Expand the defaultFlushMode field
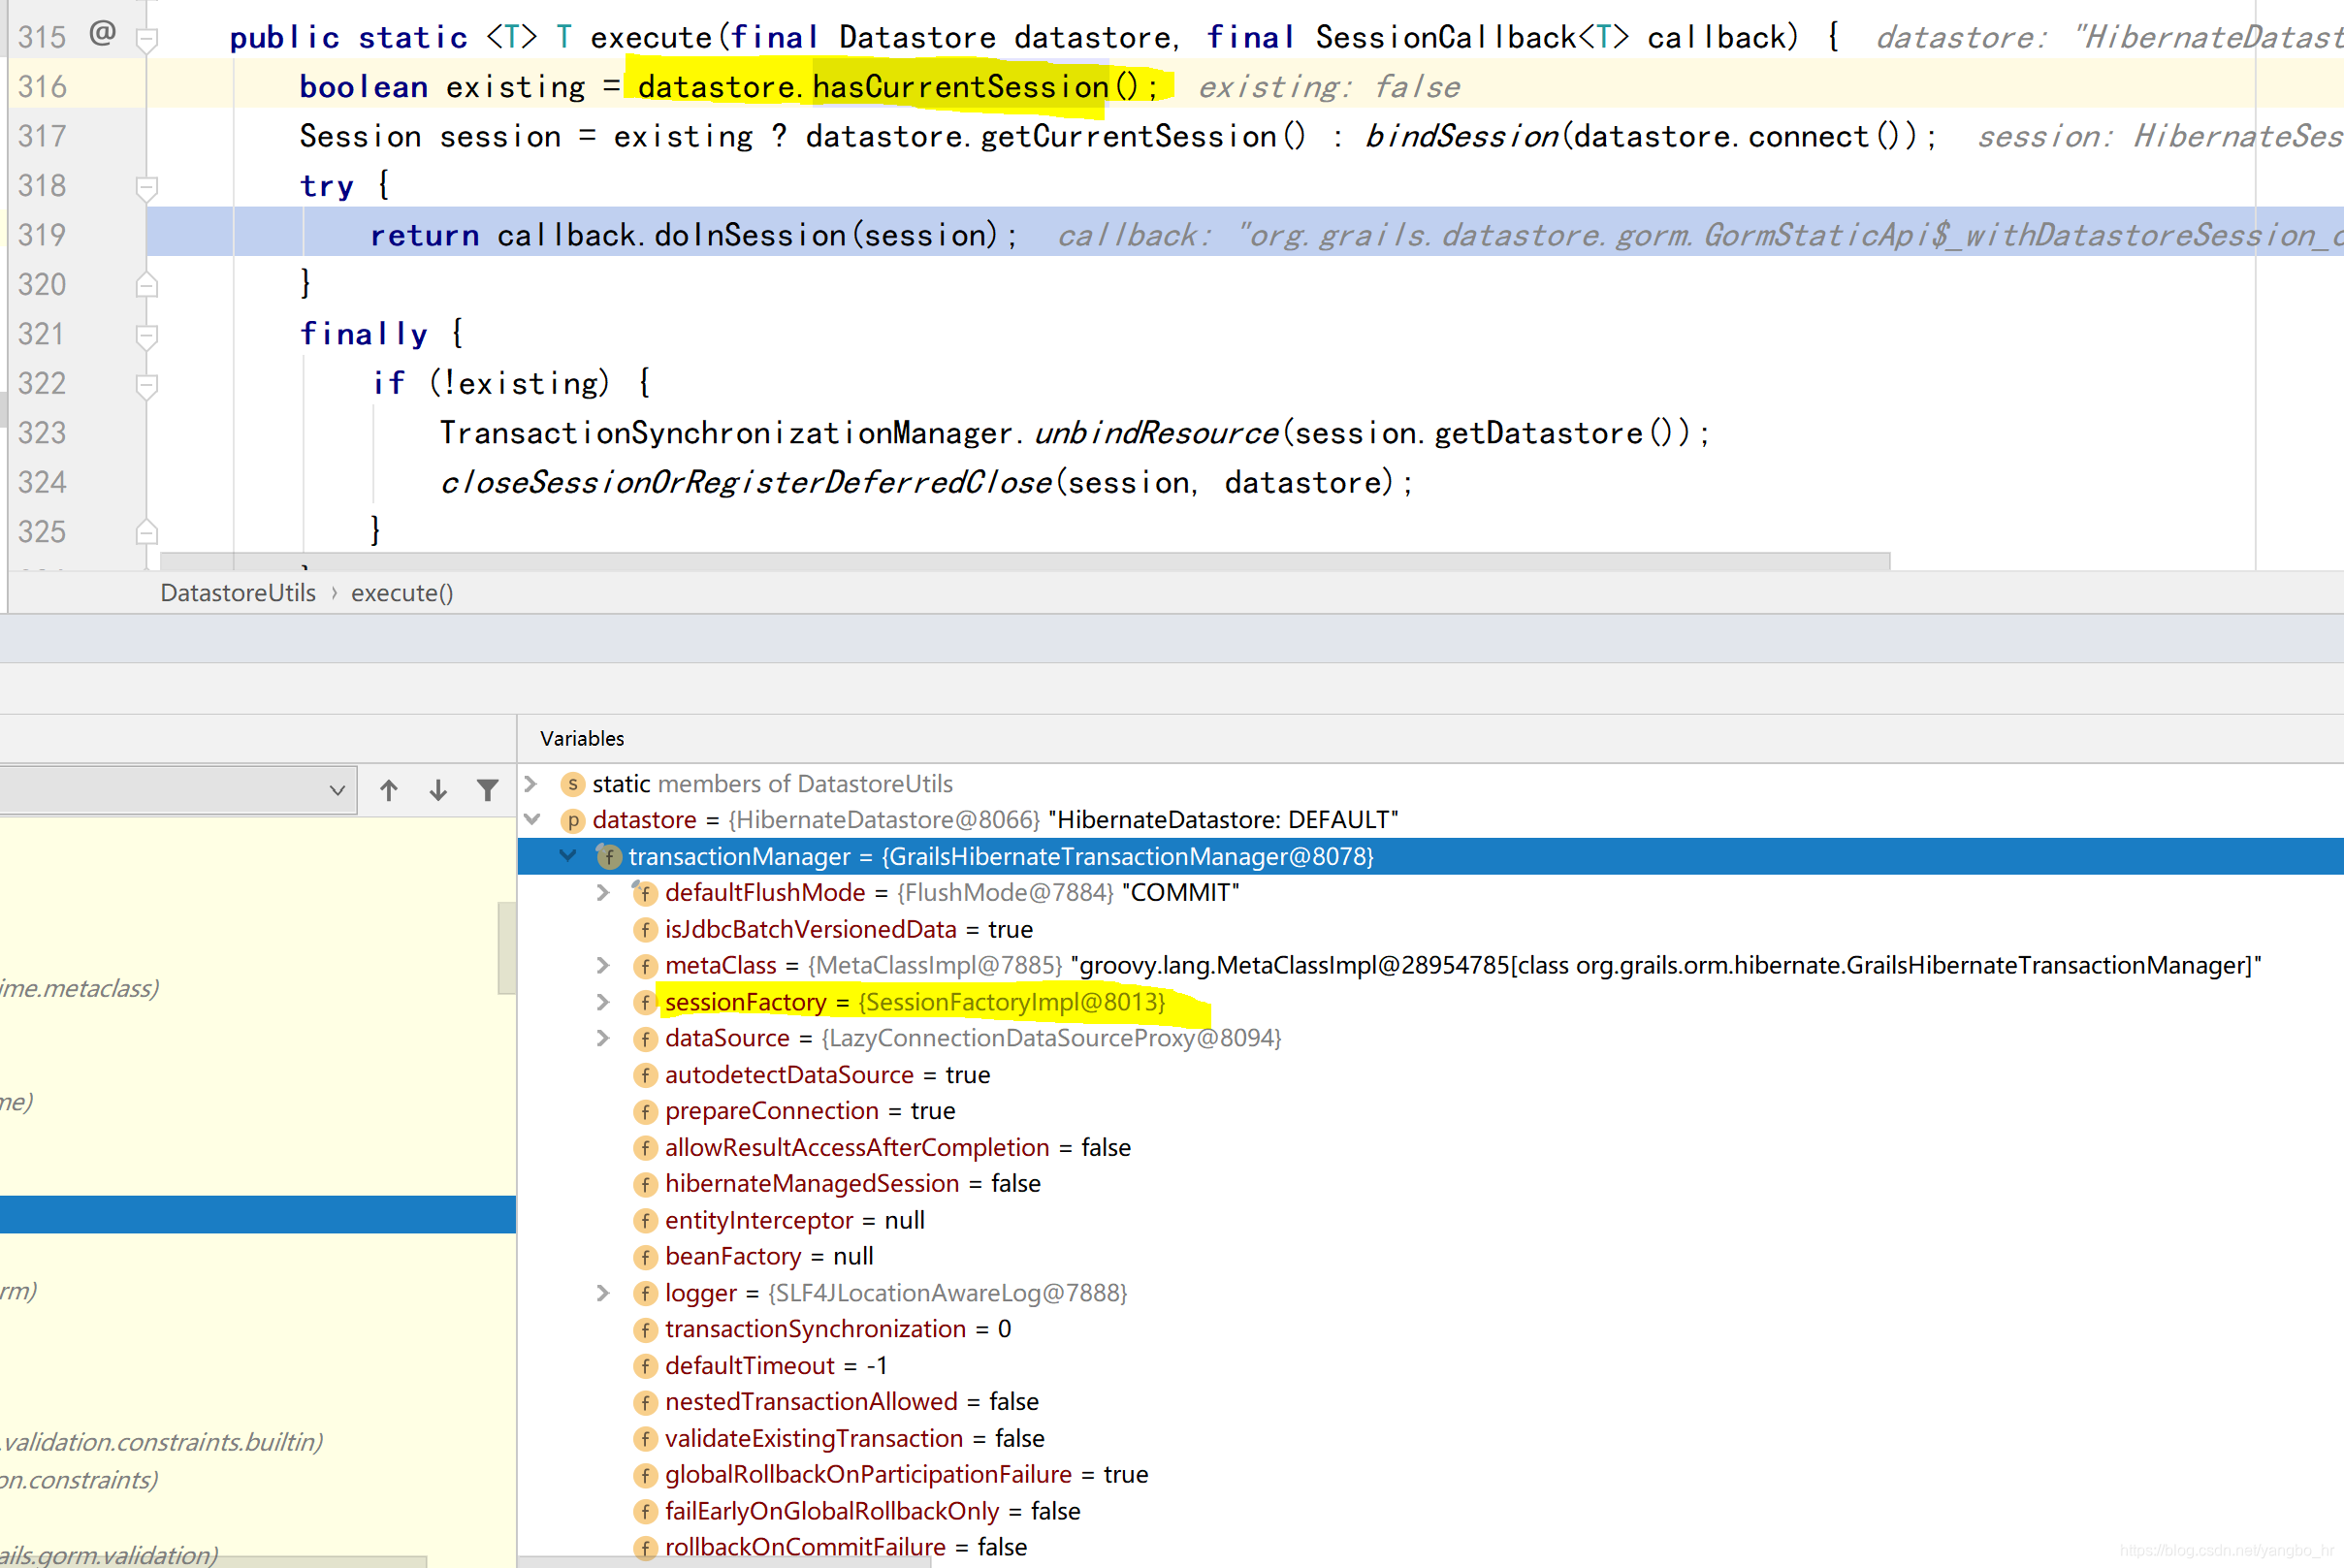 (603, 893)
